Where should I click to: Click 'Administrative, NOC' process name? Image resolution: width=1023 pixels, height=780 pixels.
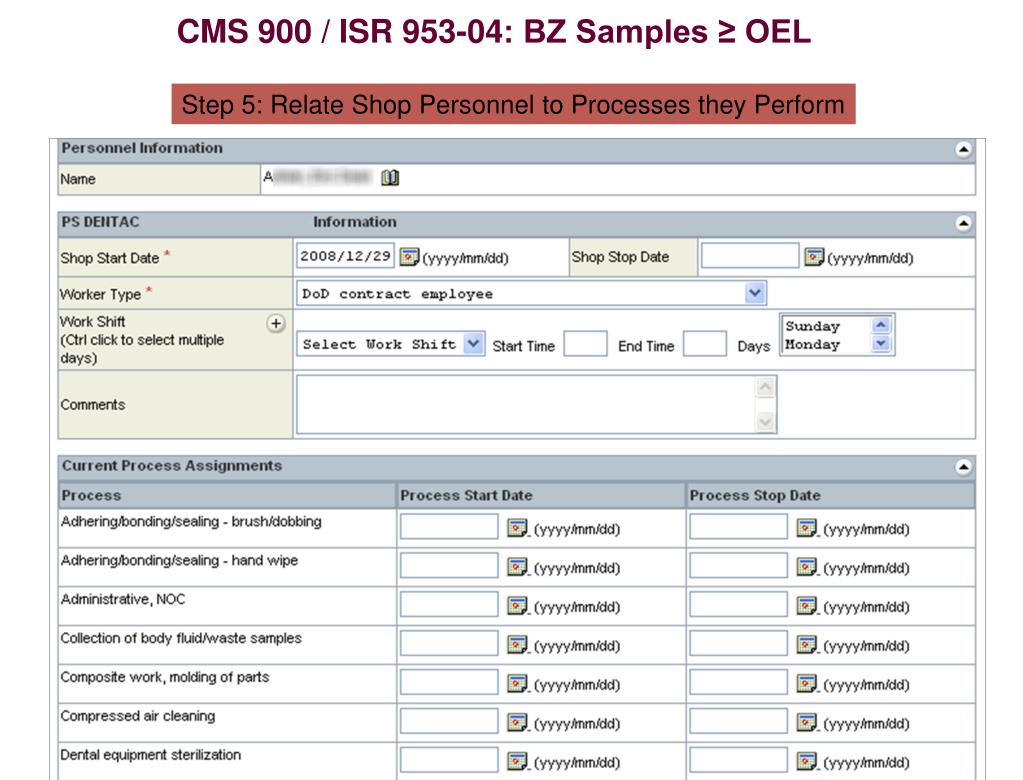(123, 599)
